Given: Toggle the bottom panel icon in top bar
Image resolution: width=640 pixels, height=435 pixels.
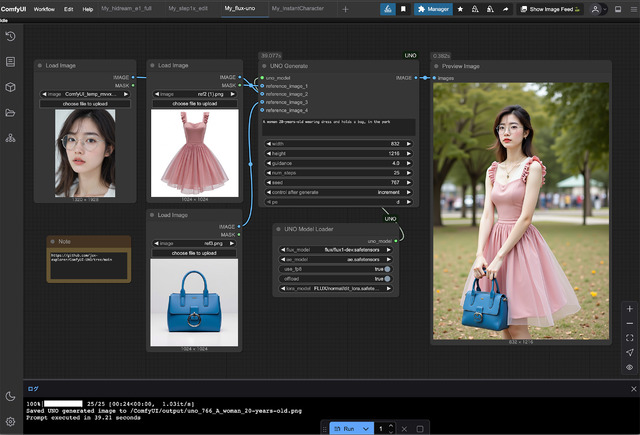Looking at the screenshot, I should (x=618, y=9).
